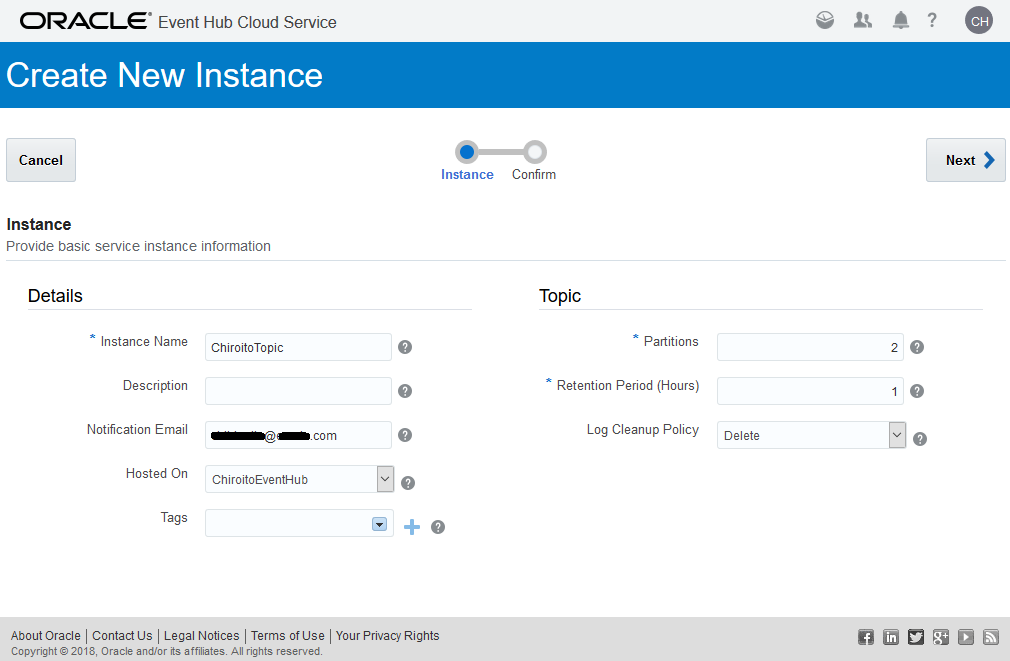Open Oracle RSS feed icon
Screen dimensions: 1010x661
pyautogui.click(x=991, y=637)
